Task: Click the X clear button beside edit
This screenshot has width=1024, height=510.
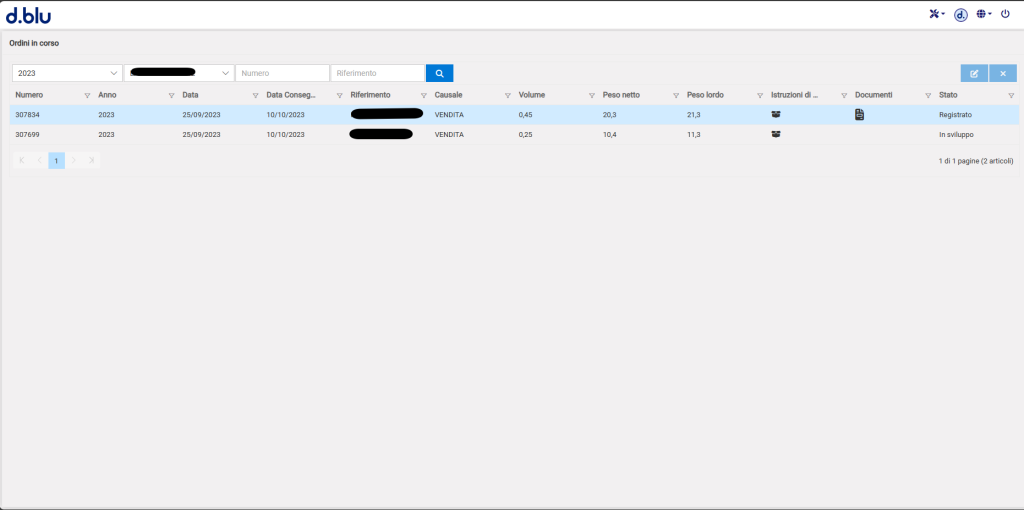Action: click(x=1003, y=73)
